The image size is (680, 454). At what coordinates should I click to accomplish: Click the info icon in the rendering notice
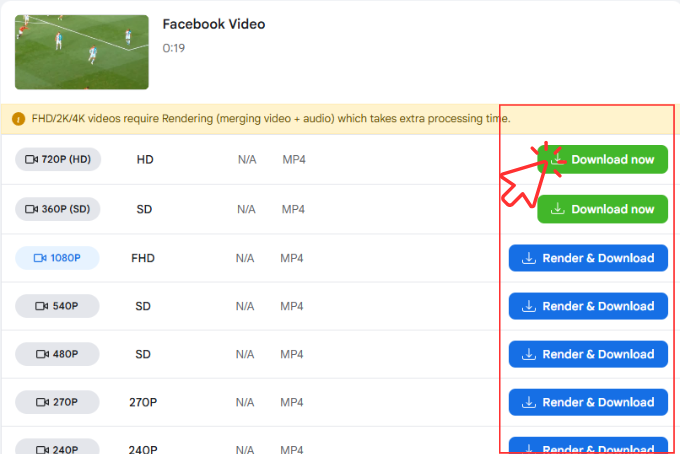[x=18, y=119]
